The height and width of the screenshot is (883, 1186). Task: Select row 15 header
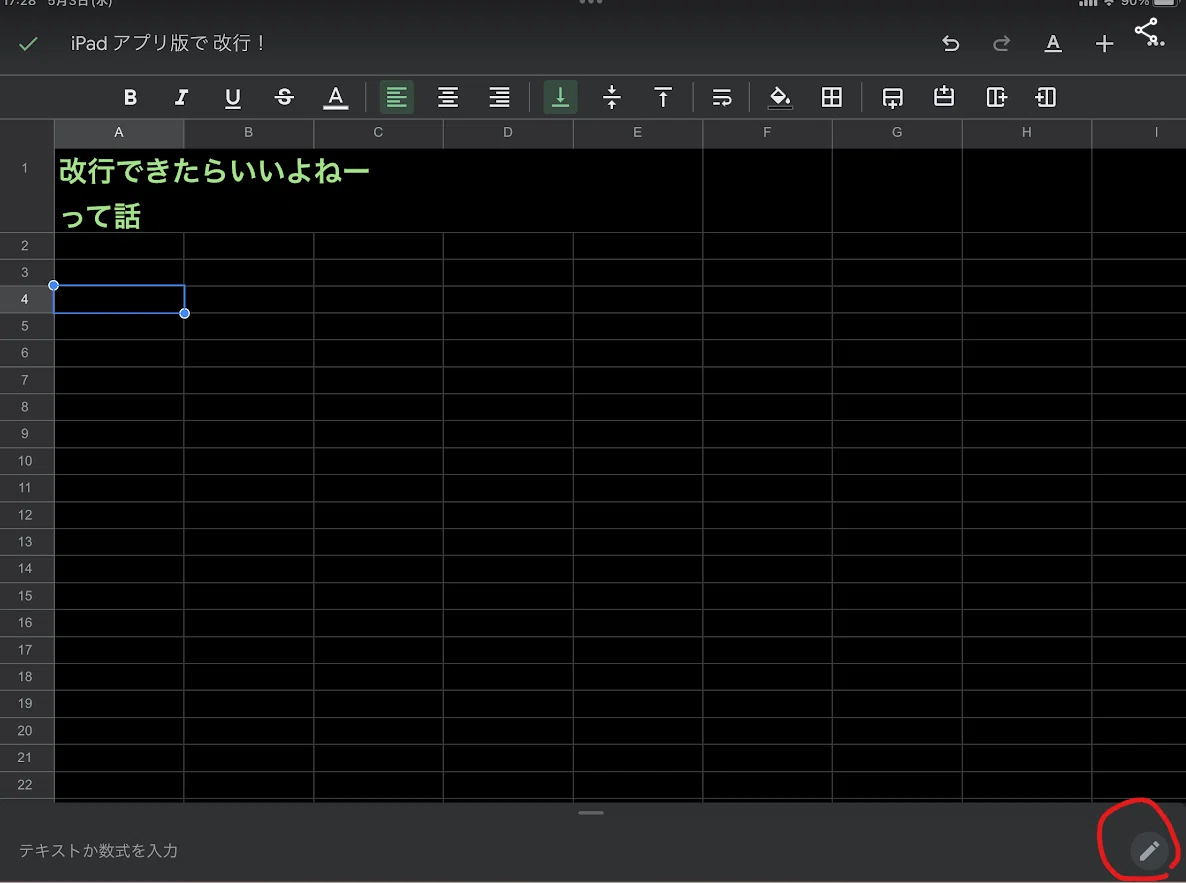[26, 595]
